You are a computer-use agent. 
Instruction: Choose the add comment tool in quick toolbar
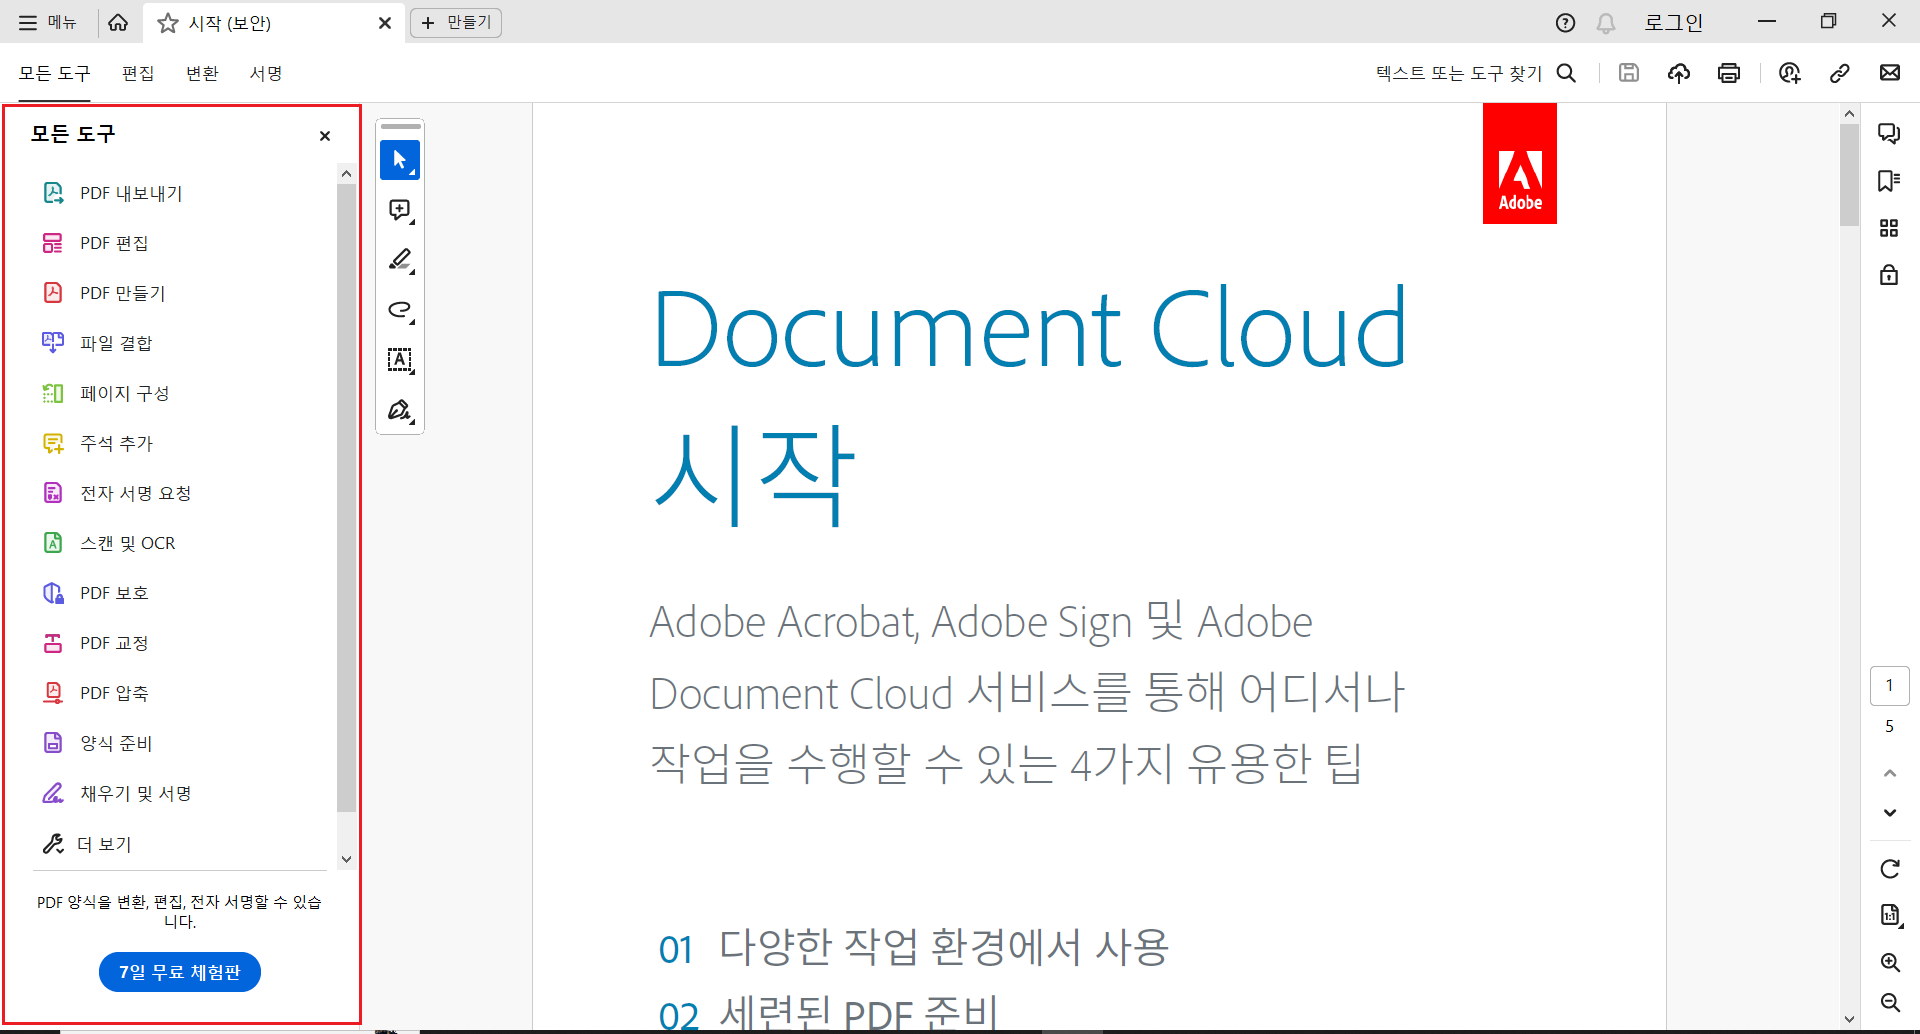click(x=400, y=210)
